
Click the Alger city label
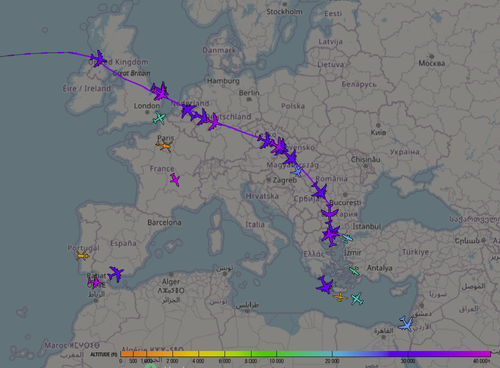pyautogui.click(x=171, y=282)
